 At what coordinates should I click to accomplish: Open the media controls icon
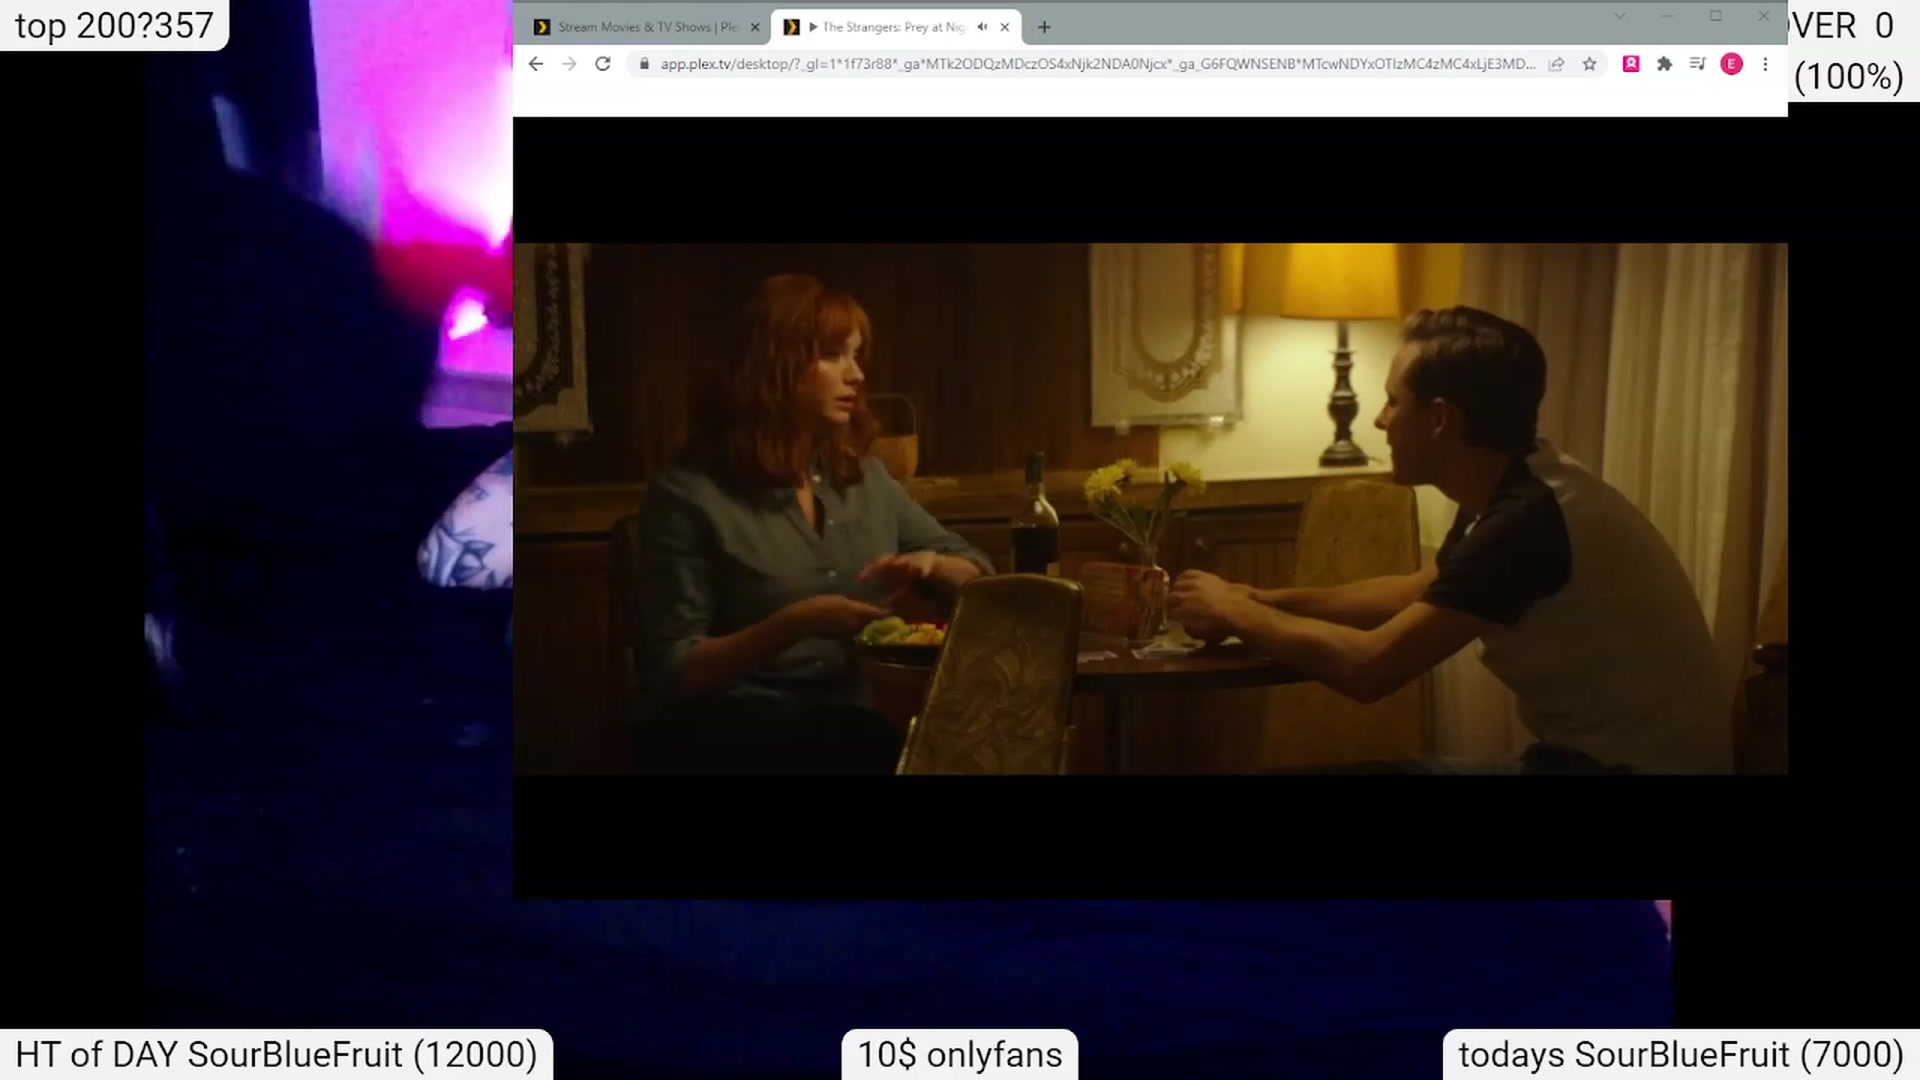pos(1697,64)
